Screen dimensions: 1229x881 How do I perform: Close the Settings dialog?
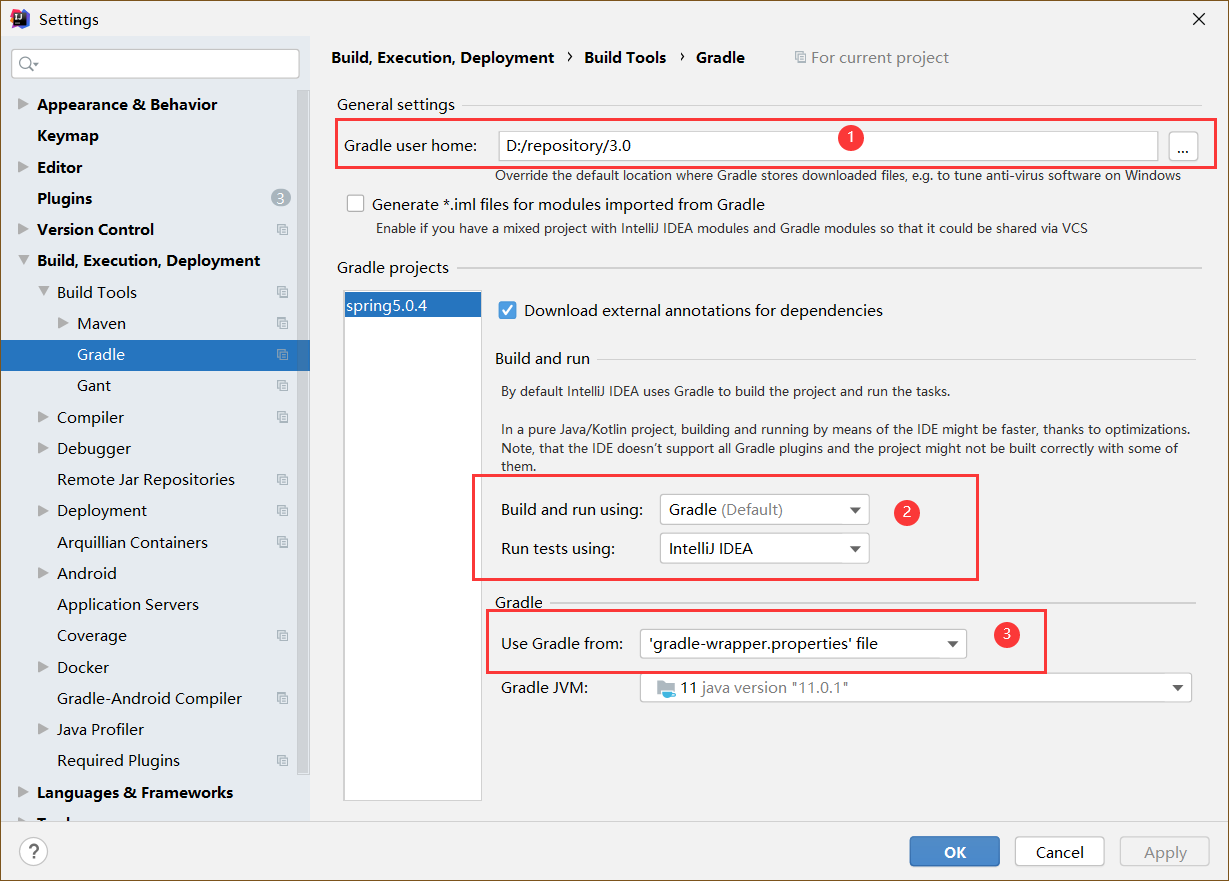pos(1198,18)
